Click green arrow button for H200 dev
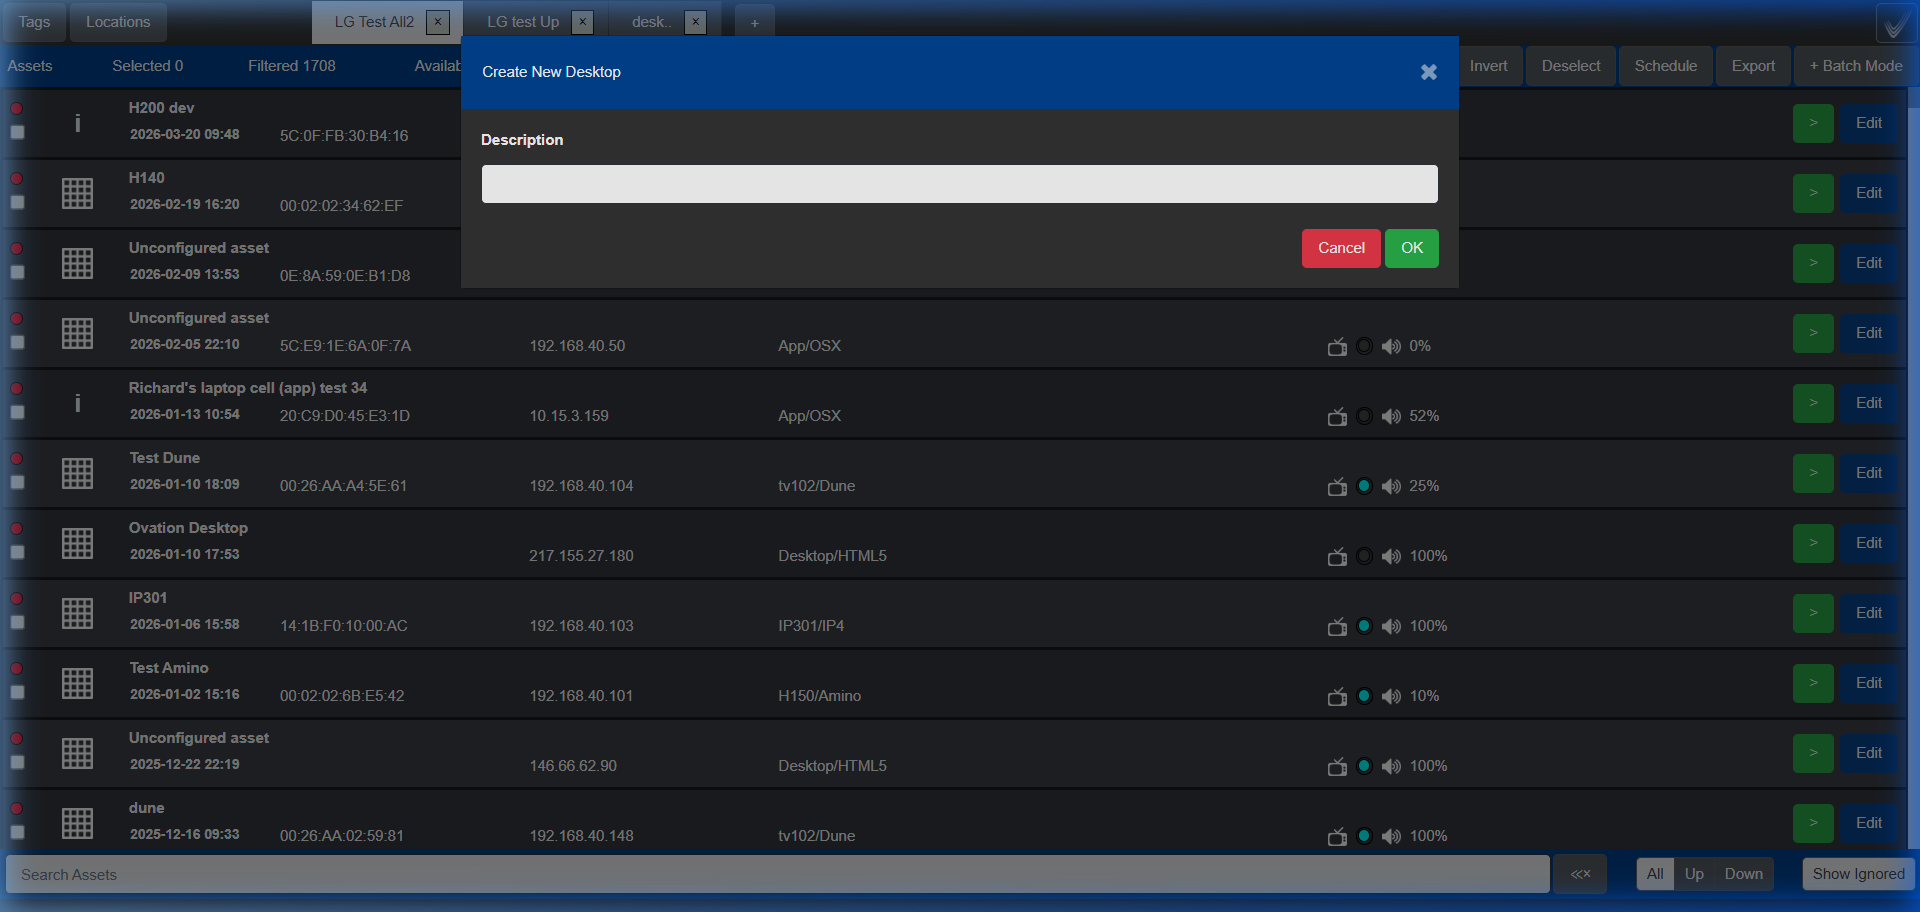 click(1813, 123)
